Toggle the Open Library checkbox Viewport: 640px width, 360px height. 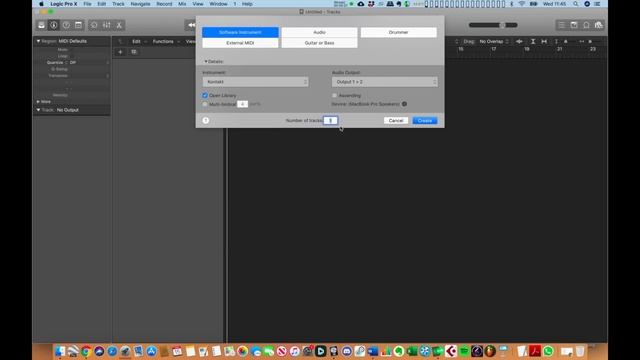point(205,95)
